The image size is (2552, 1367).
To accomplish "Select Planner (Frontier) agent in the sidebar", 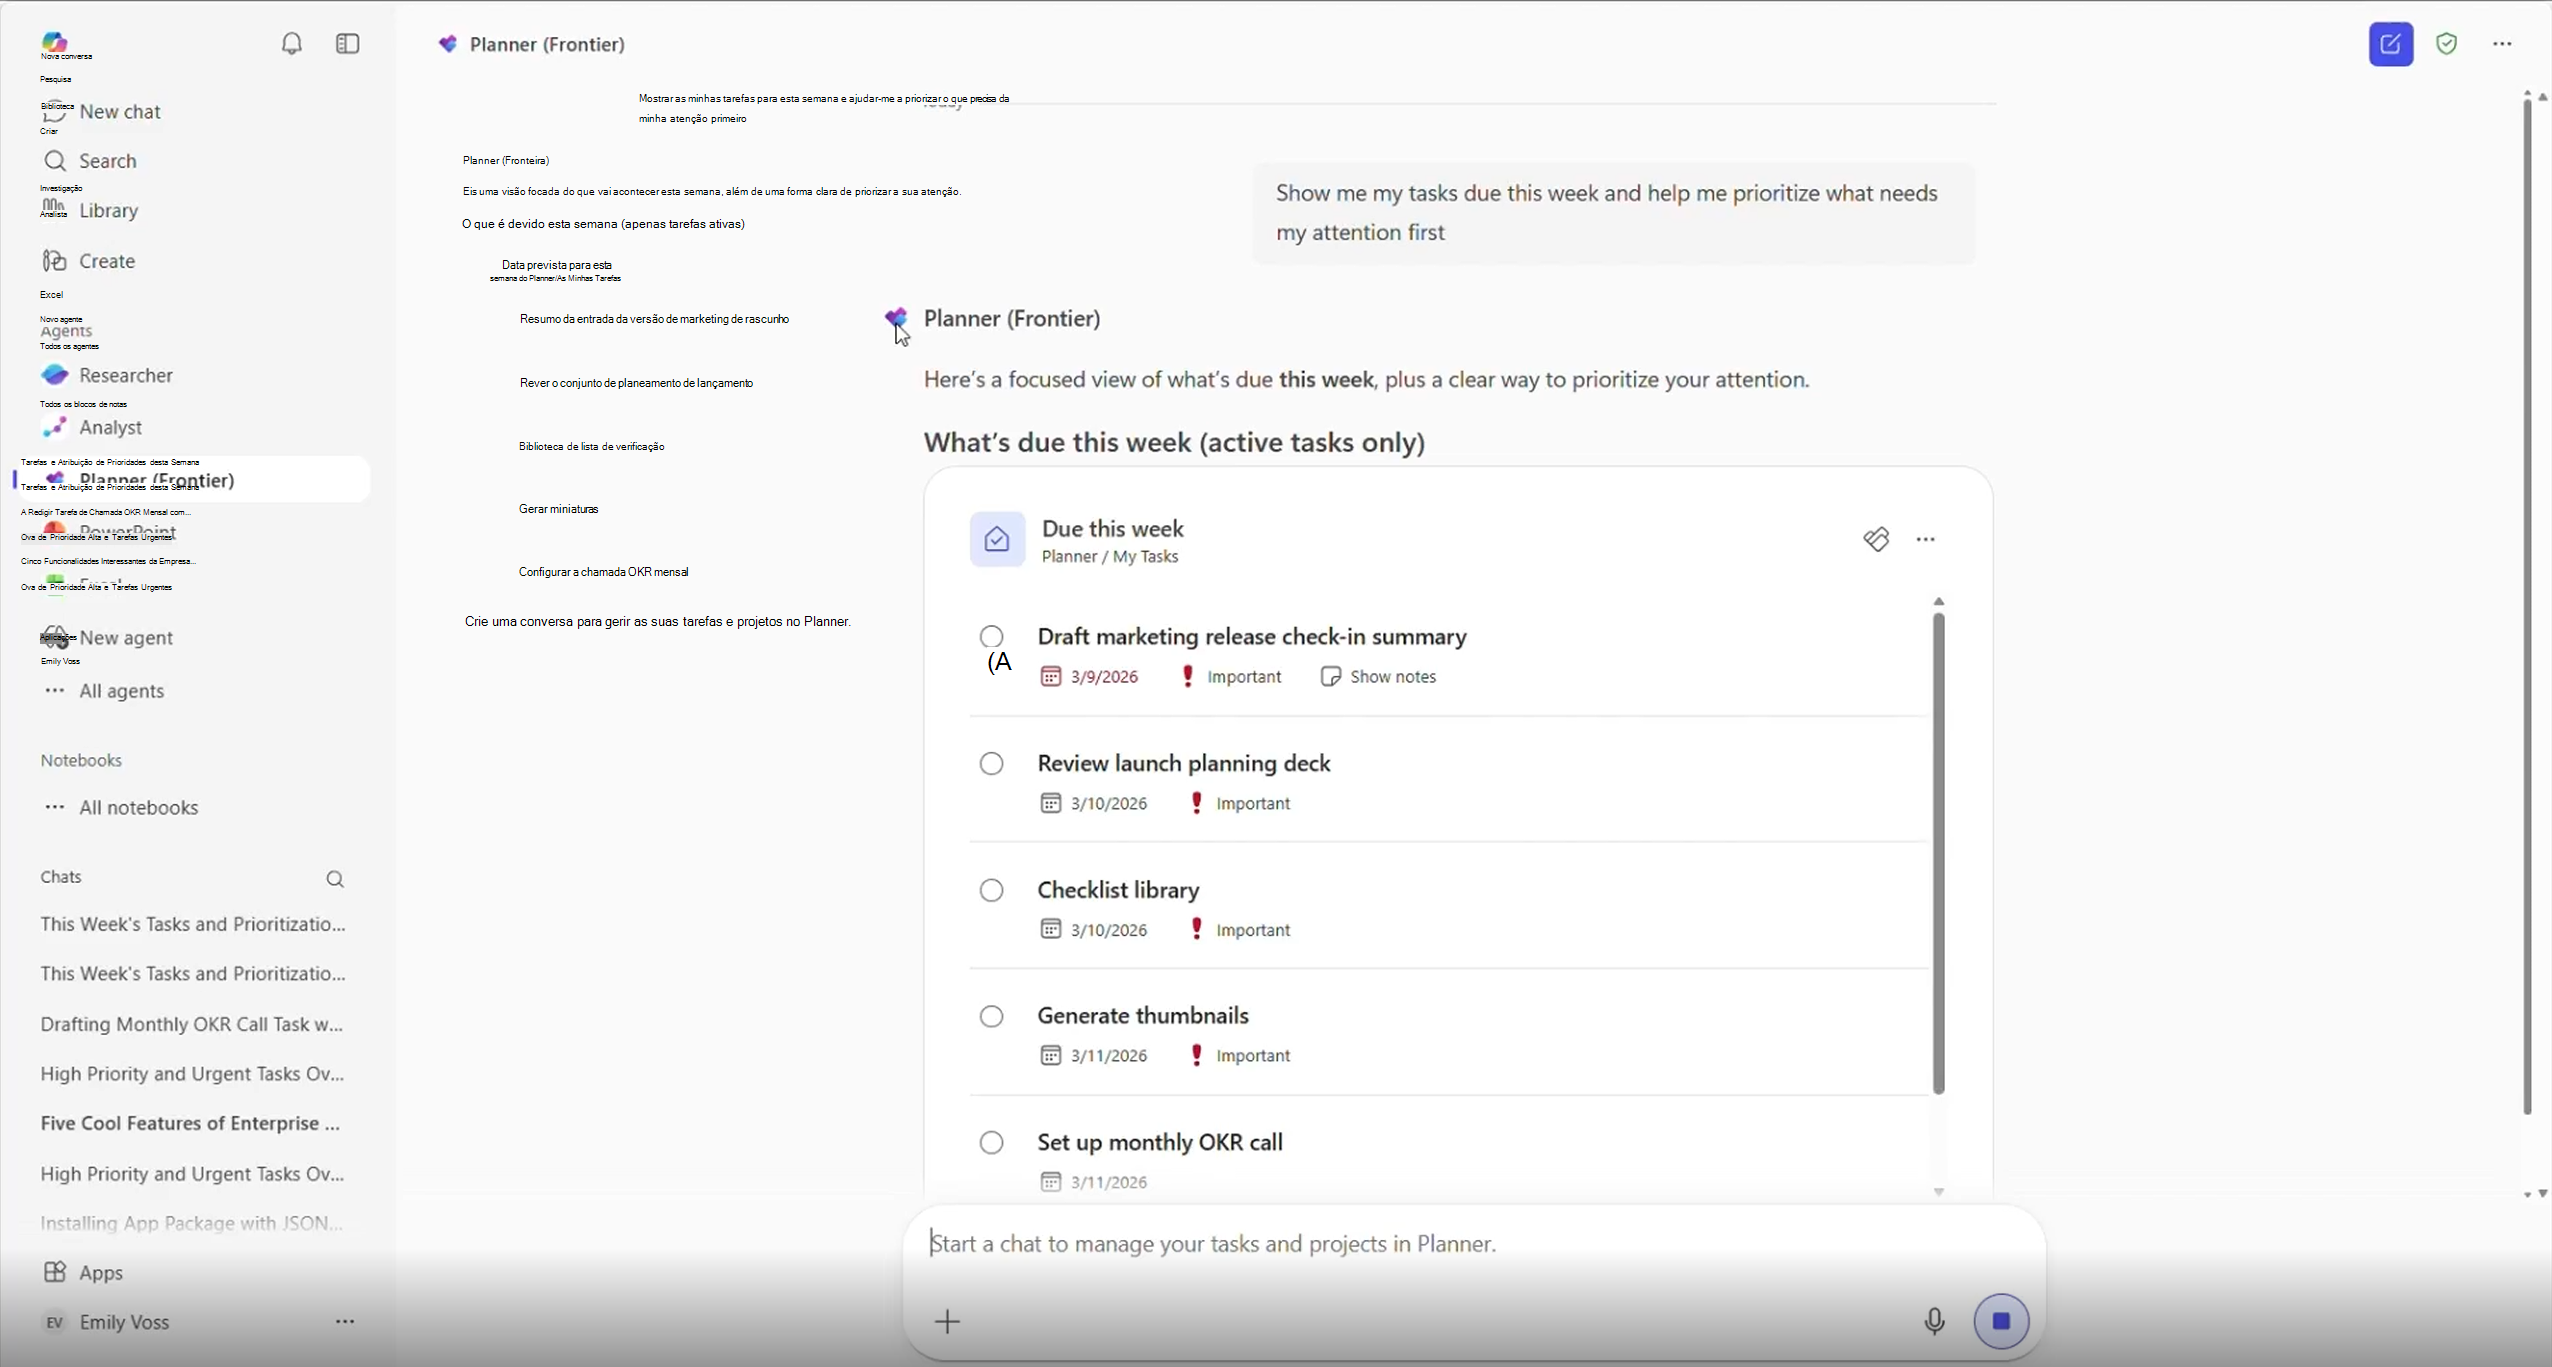I will [192, 480].
